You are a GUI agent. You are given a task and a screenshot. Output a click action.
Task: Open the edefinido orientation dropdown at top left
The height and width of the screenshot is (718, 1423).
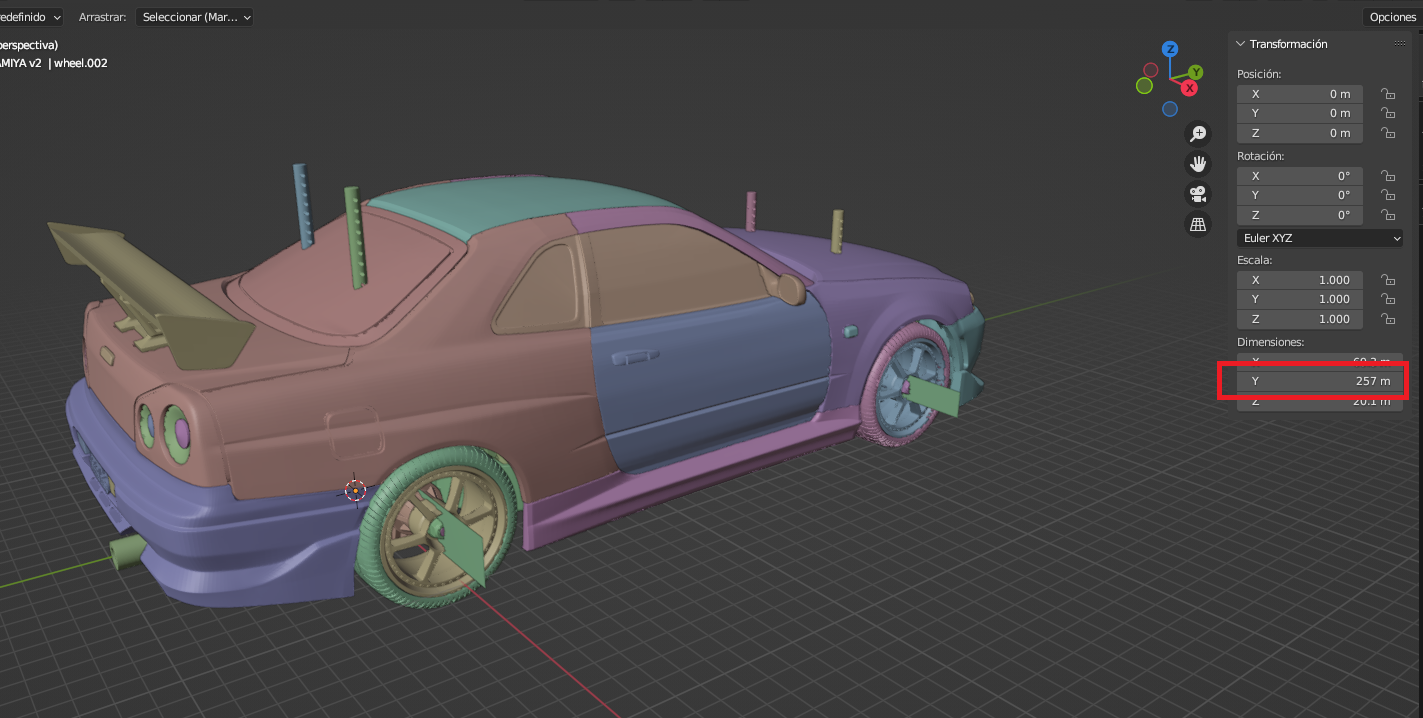31,17
